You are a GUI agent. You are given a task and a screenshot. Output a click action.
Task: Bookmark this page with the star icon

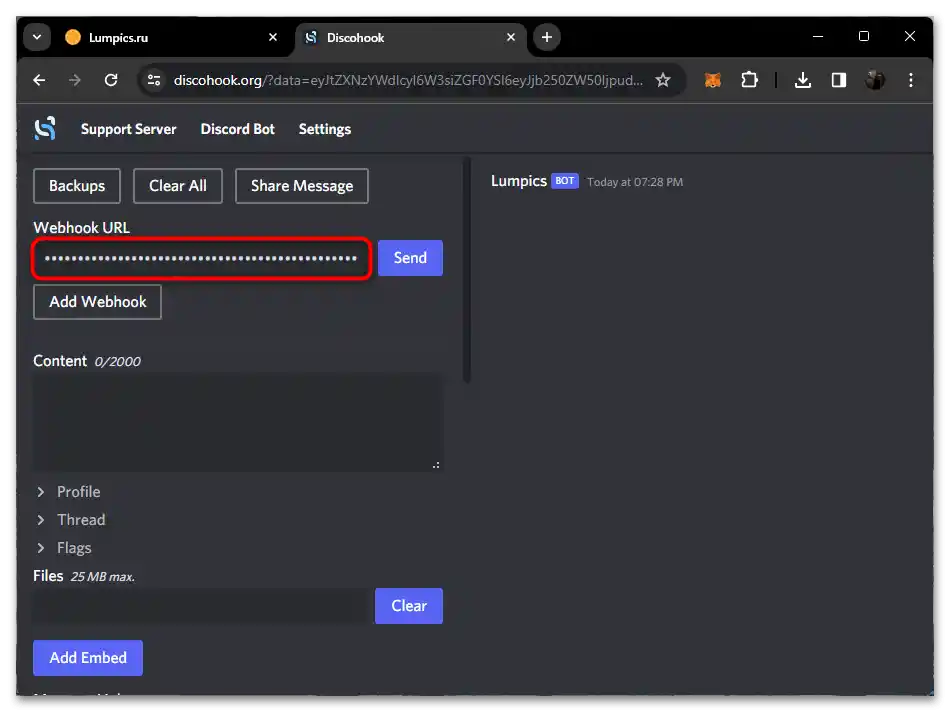(663, 80)
